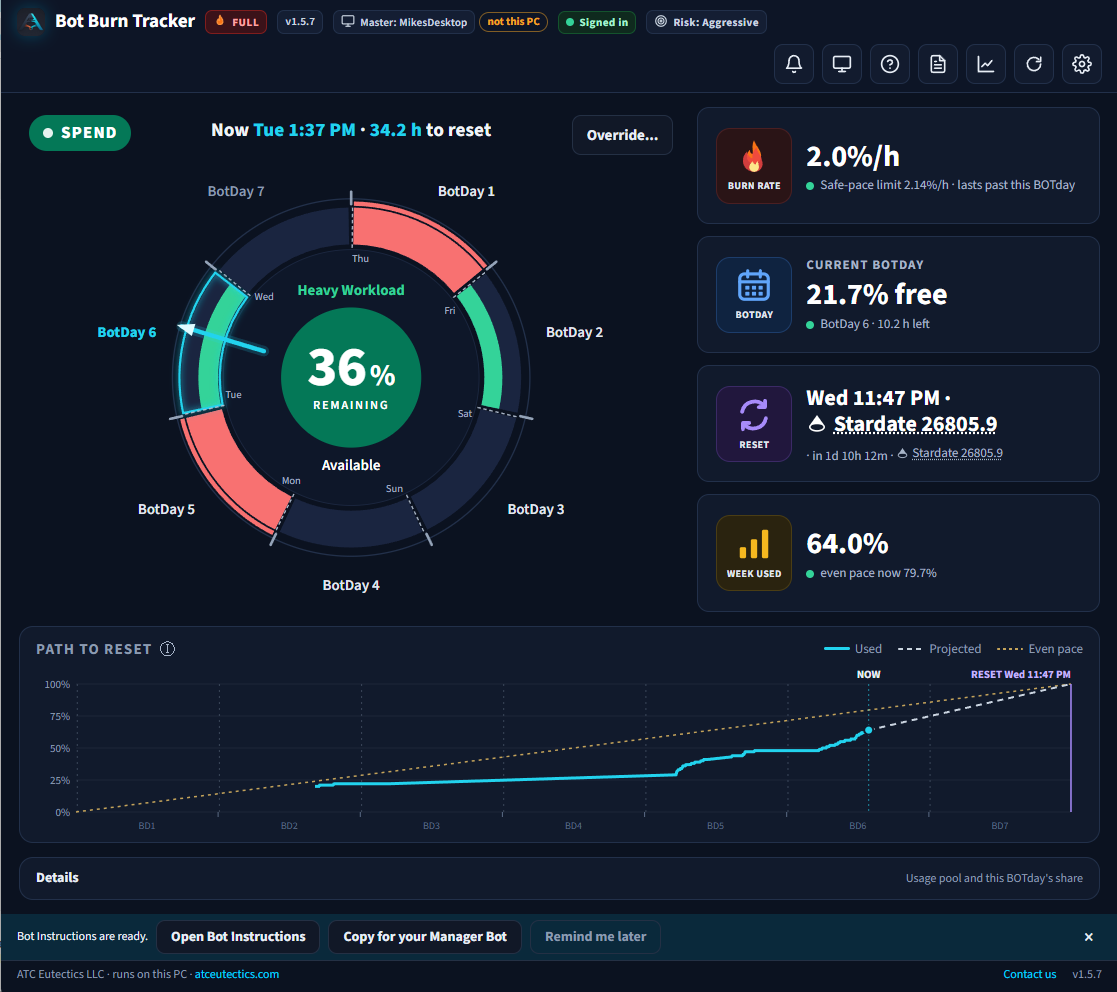1117x992 pixels.
Task: Select the BotDay 1 ring segment
Action: 419,242
